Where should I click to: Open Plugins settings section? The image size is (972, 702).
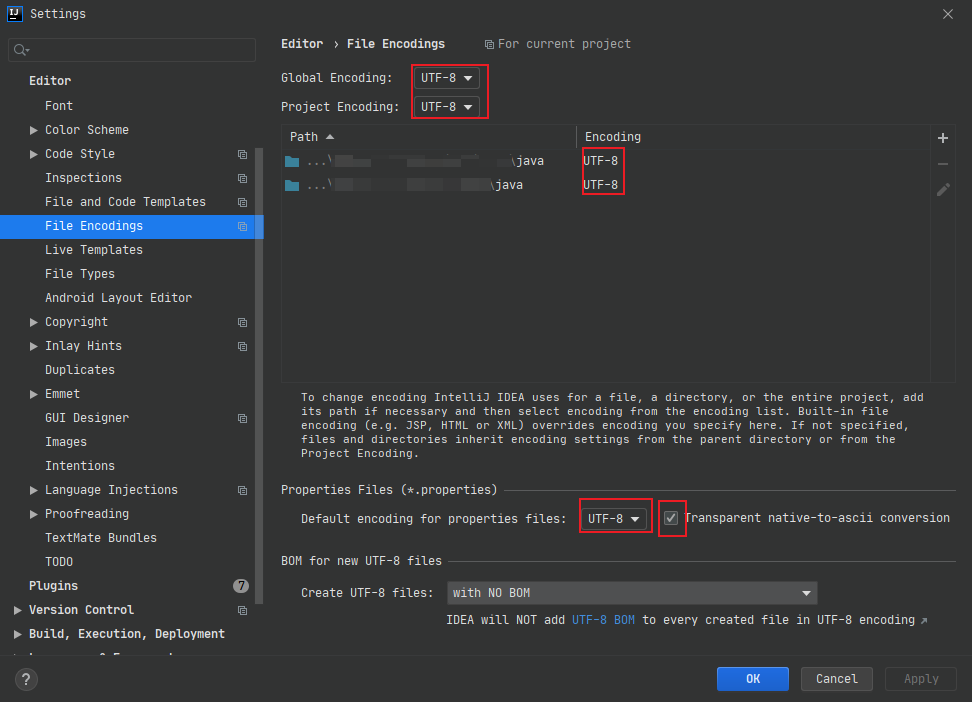53,586
